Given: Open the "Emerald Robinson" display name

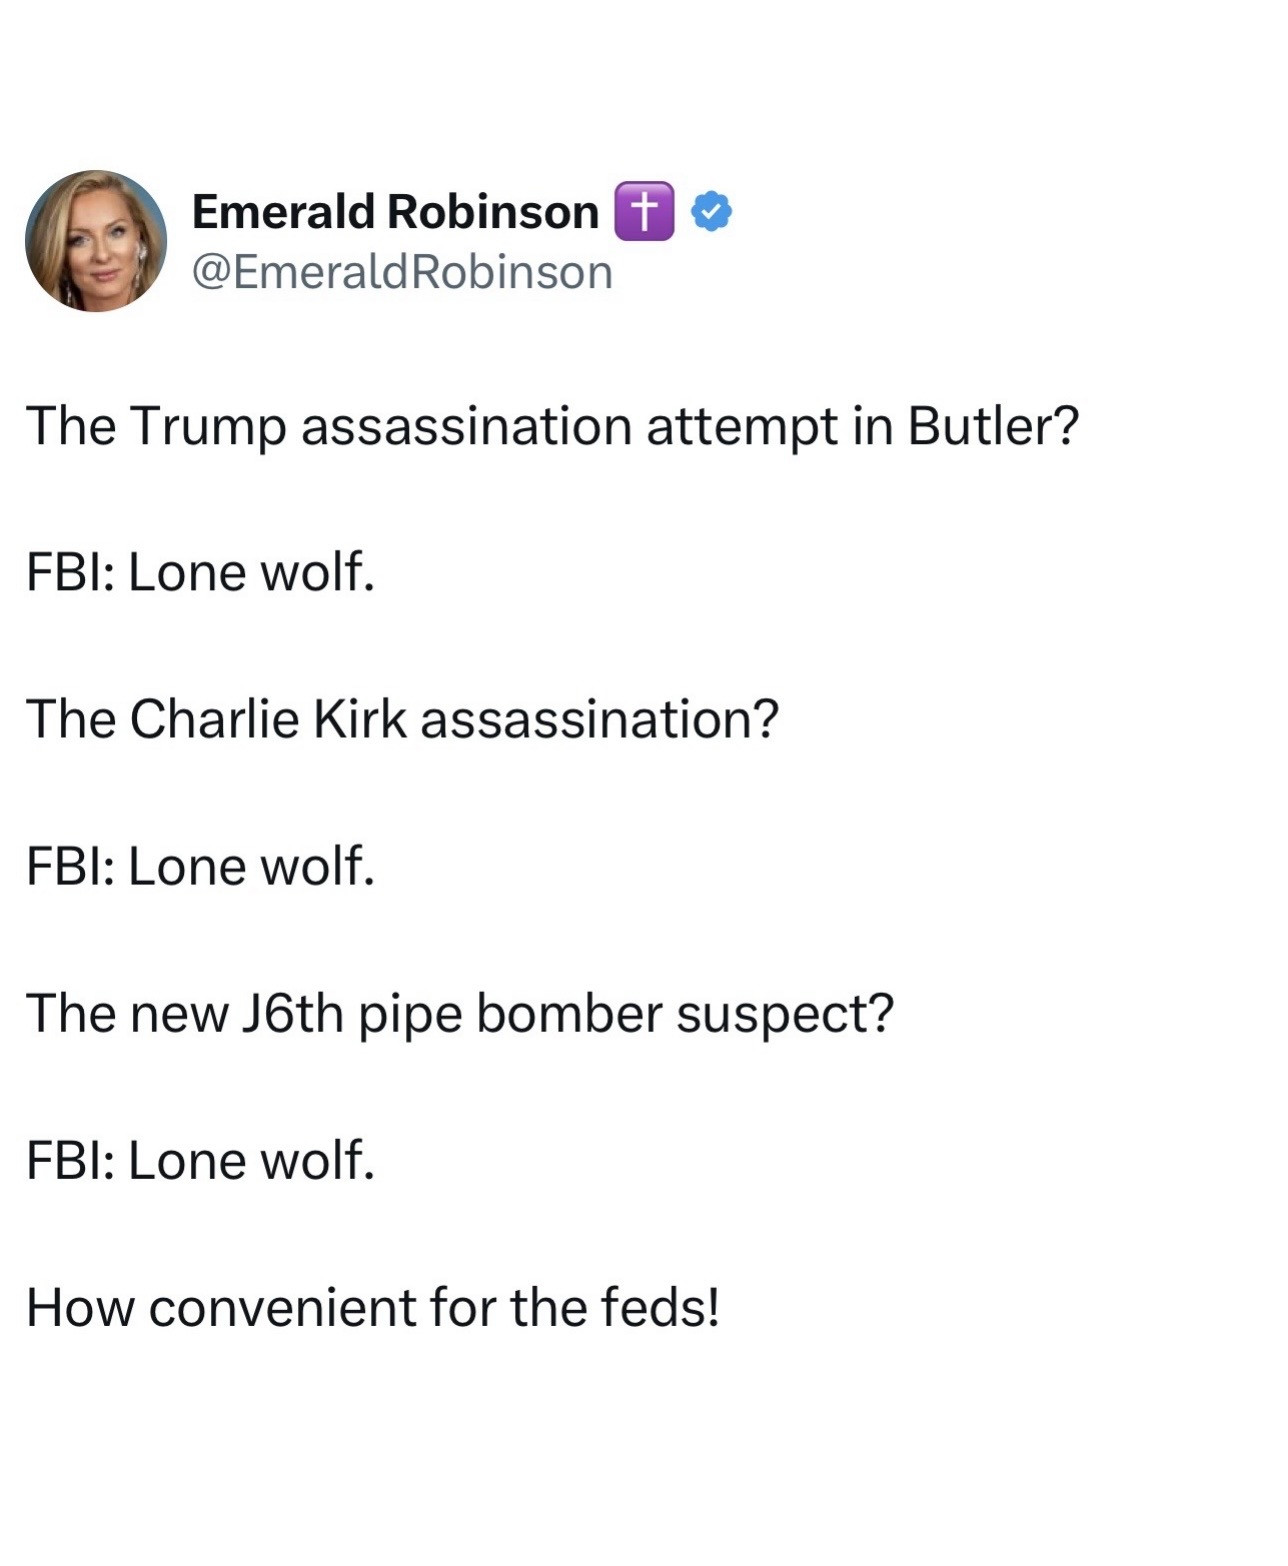Looking at the screenshot, I should pos(395,212).
